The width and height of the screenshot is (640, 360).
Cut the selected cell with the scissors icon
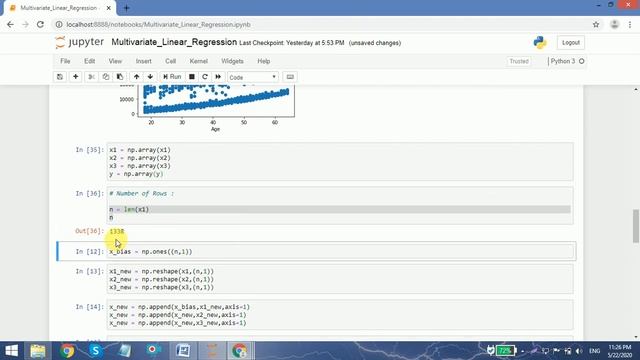(x=91, y=77)
